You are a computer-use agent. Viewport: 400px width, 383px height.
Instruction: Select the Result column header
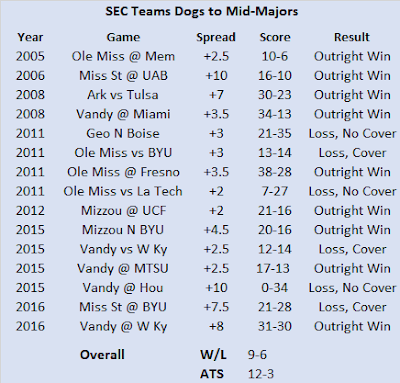point(352,37)
